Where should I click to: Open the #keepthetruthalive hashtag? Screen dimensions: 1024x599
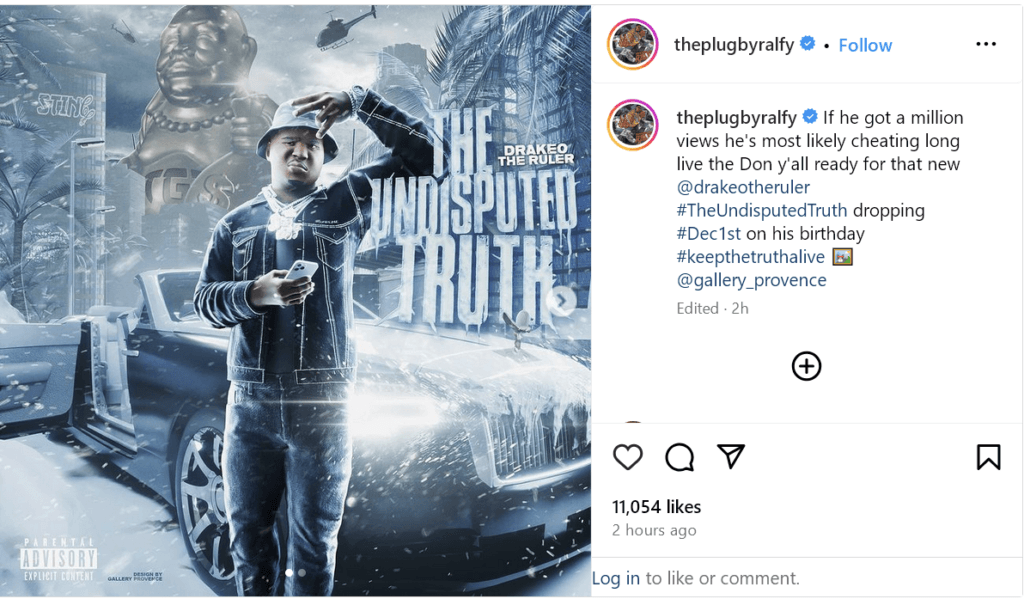pyautogui.click(x=750, y=257)
